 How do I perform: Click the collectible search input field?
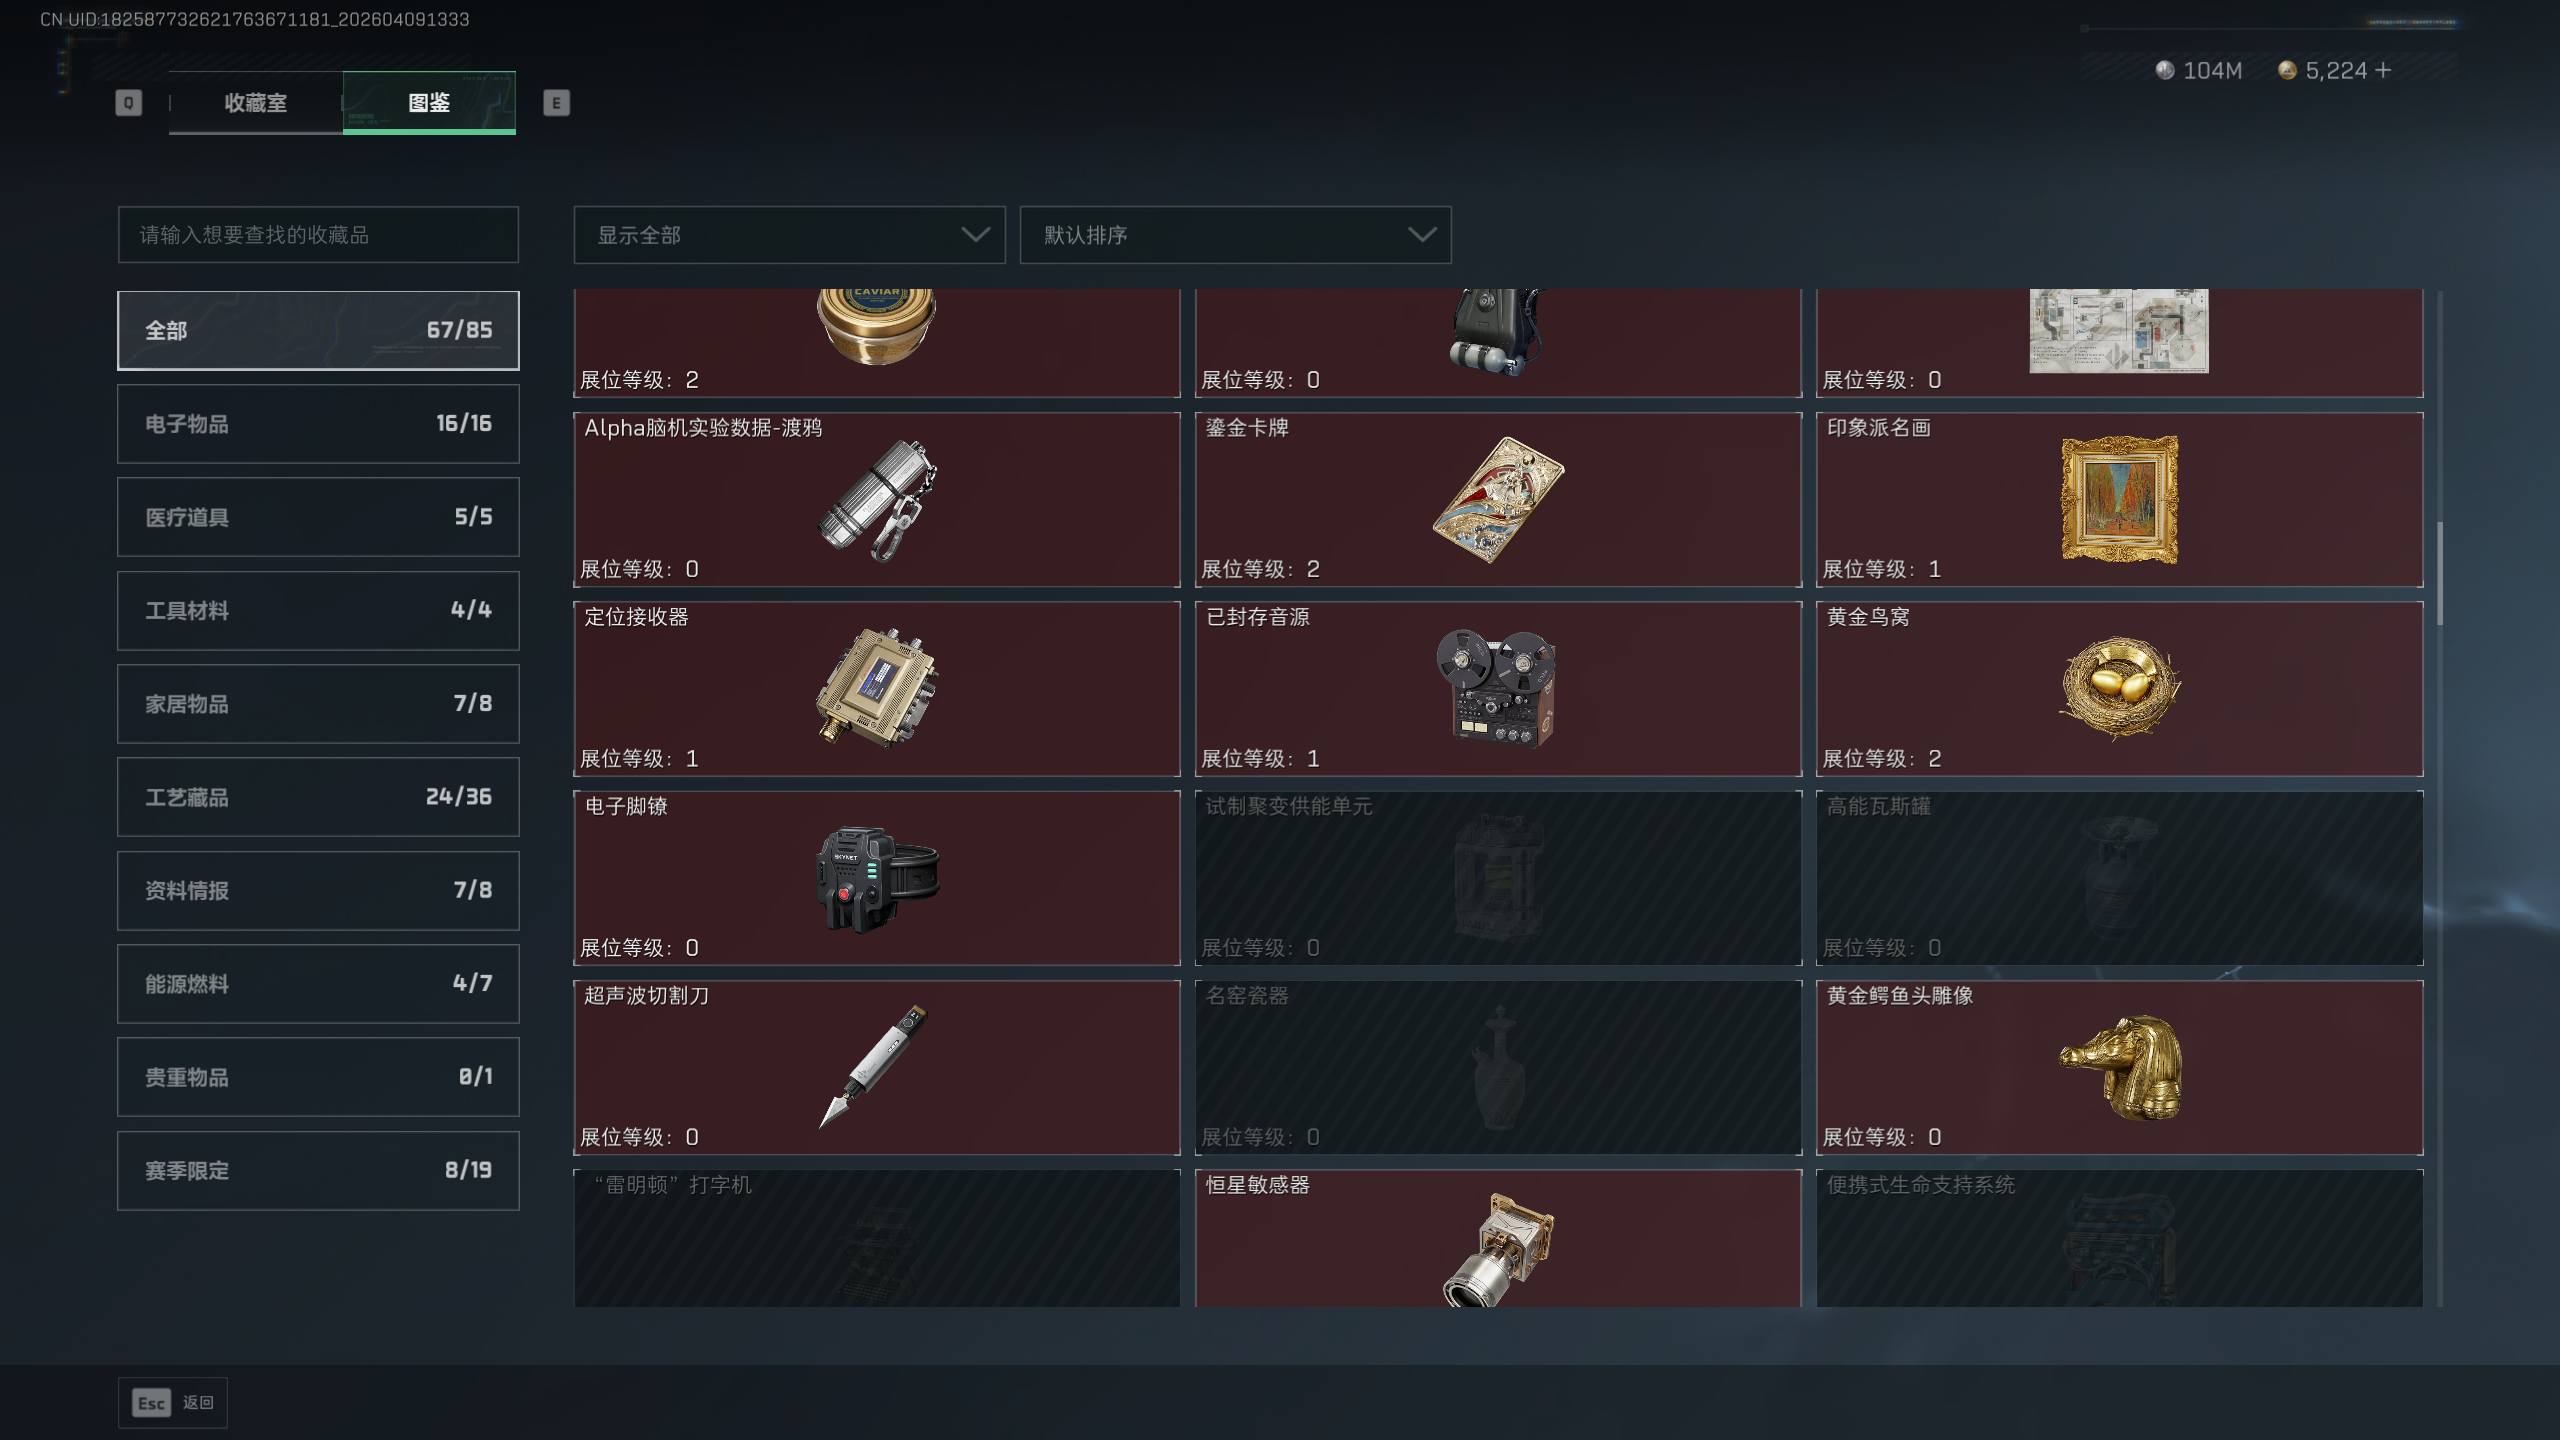click(318, 235)
